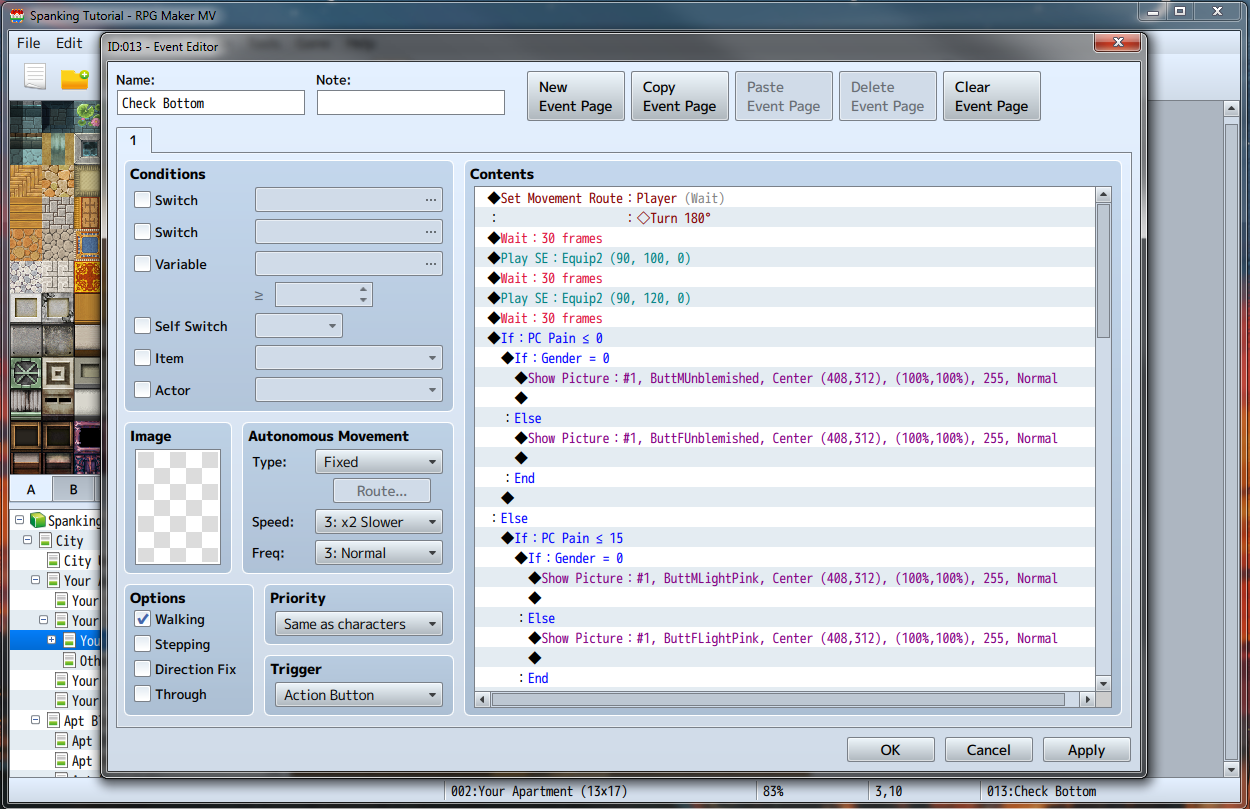The image size is (1250, 809).
Task: Select the If: PC Pain ≤ 15 line
Action: pyautogui.click(x=785, y=538)
